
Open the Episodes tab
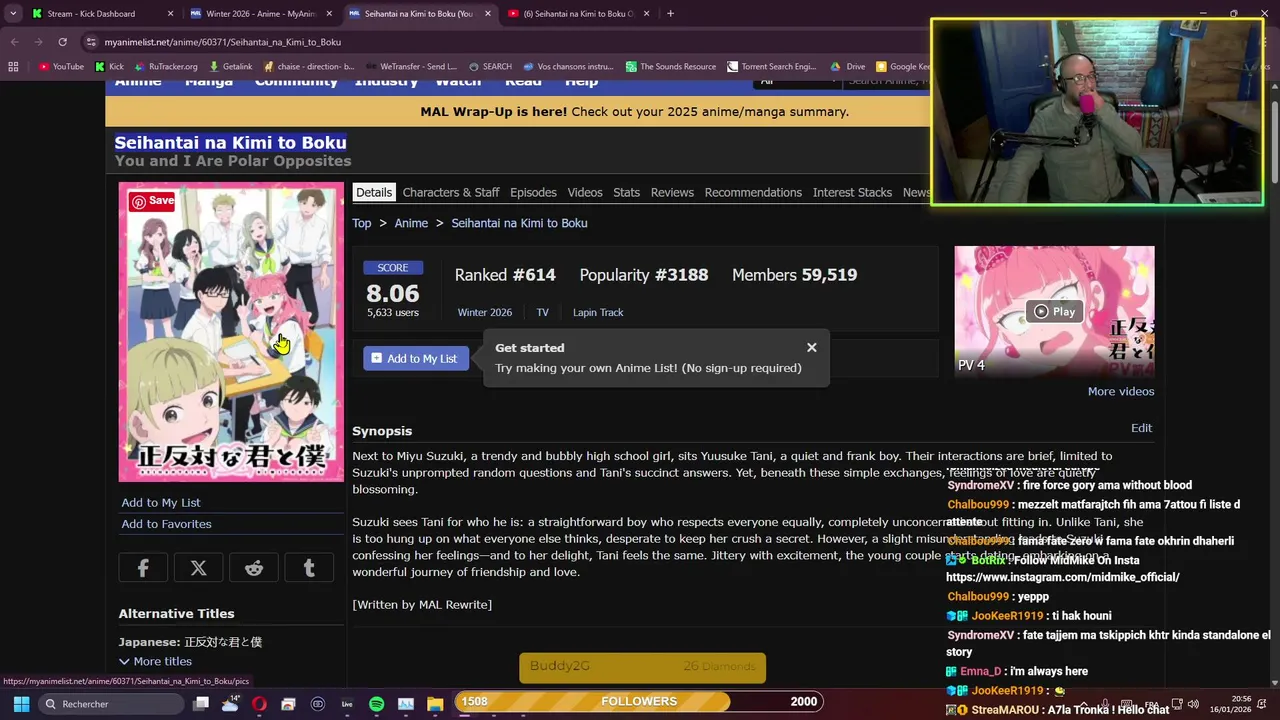pos(533,192)
